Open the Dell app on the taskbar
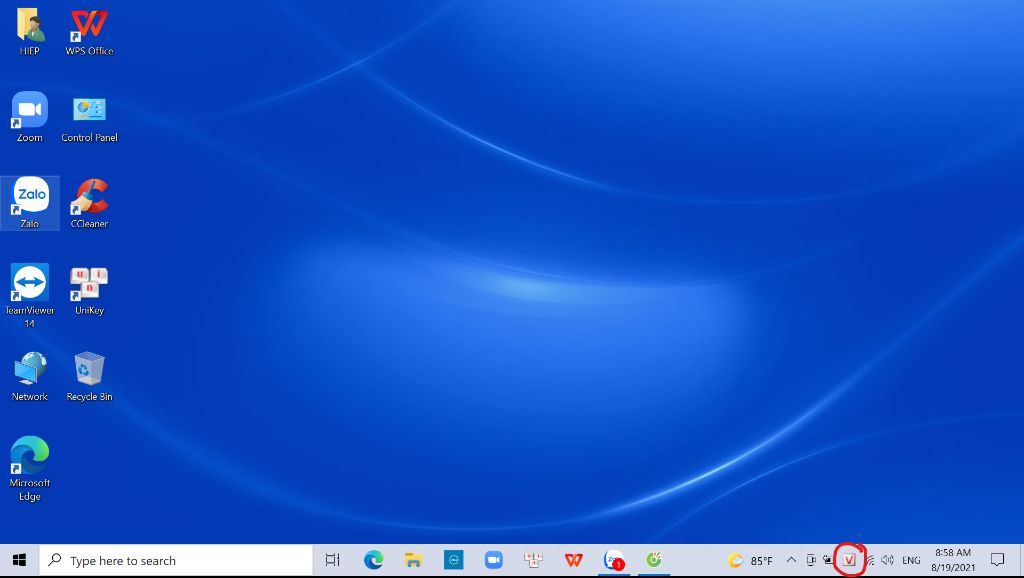Image resolution: width=1024 pixels, height=578 pixels. click(453, 560)
